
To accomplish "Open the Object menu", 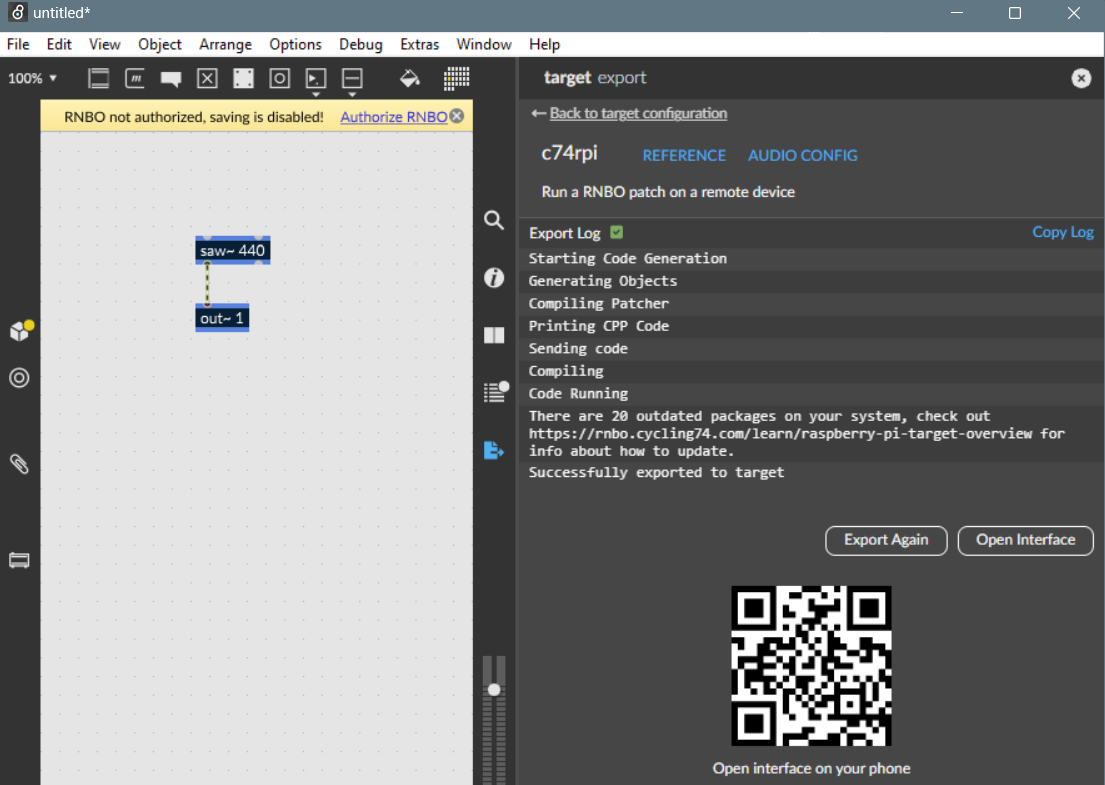I will 160,44.
